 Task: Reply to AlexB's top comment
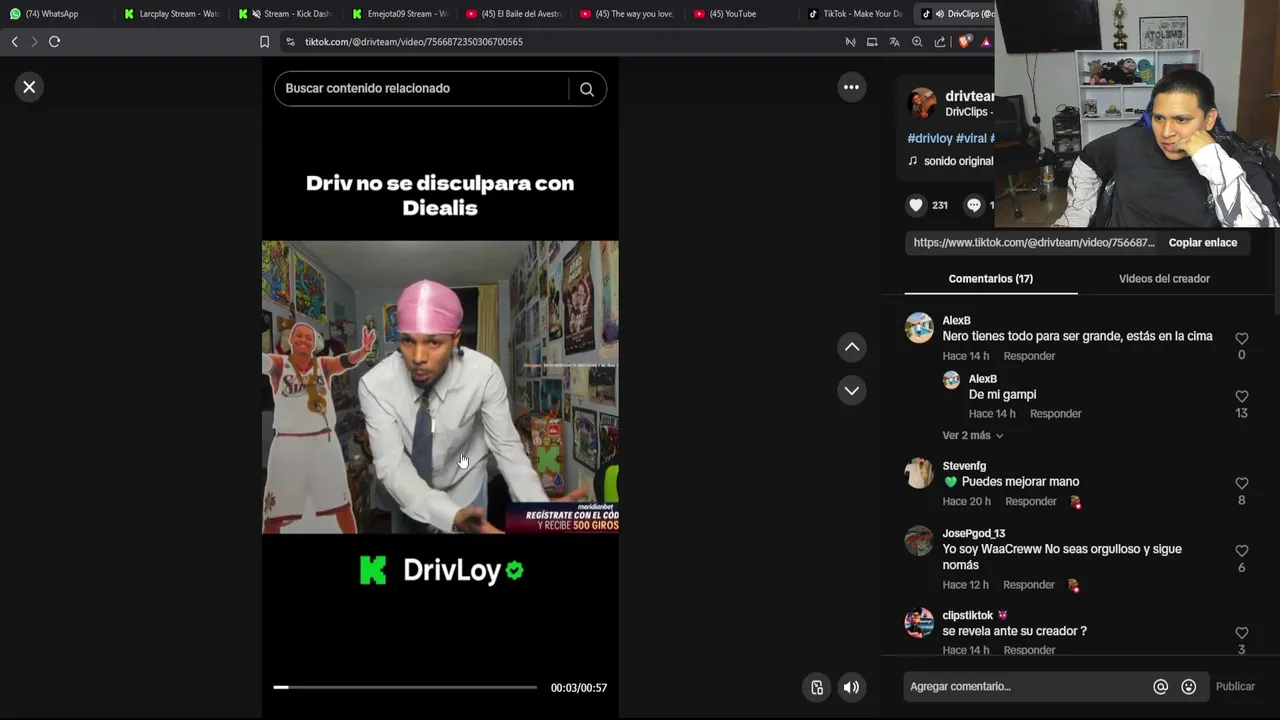click(1029, 356)
